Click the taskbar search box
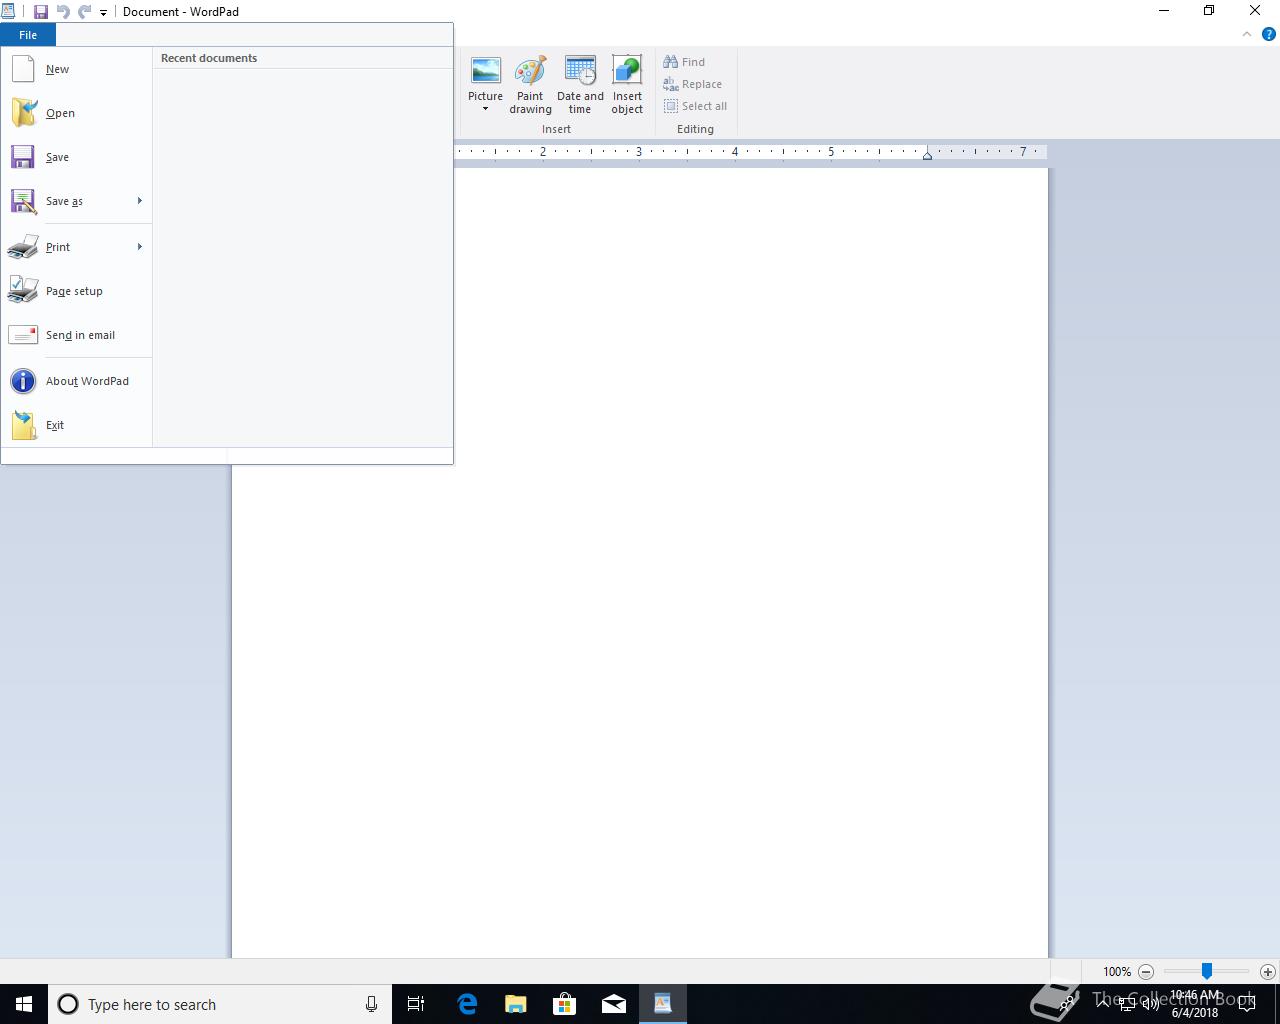 point(220,1004)
